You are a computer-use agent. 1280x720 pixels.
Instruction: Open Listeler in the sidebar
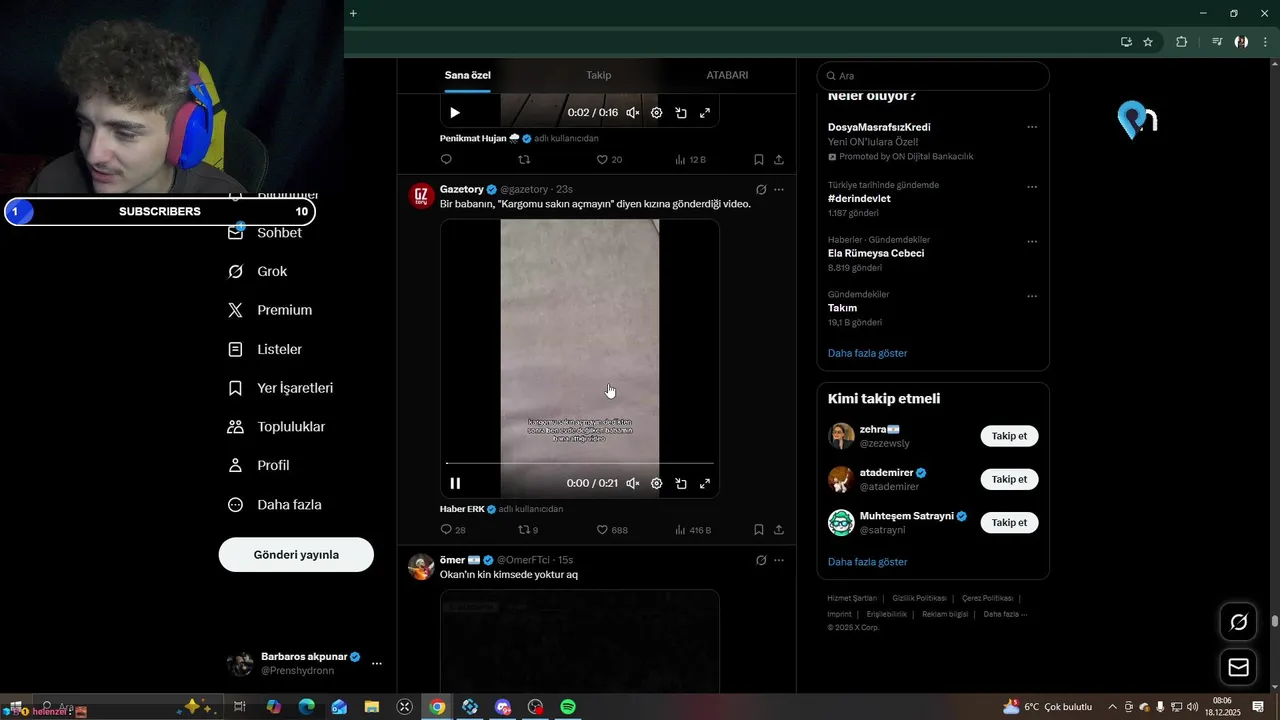tap(266, 349)
